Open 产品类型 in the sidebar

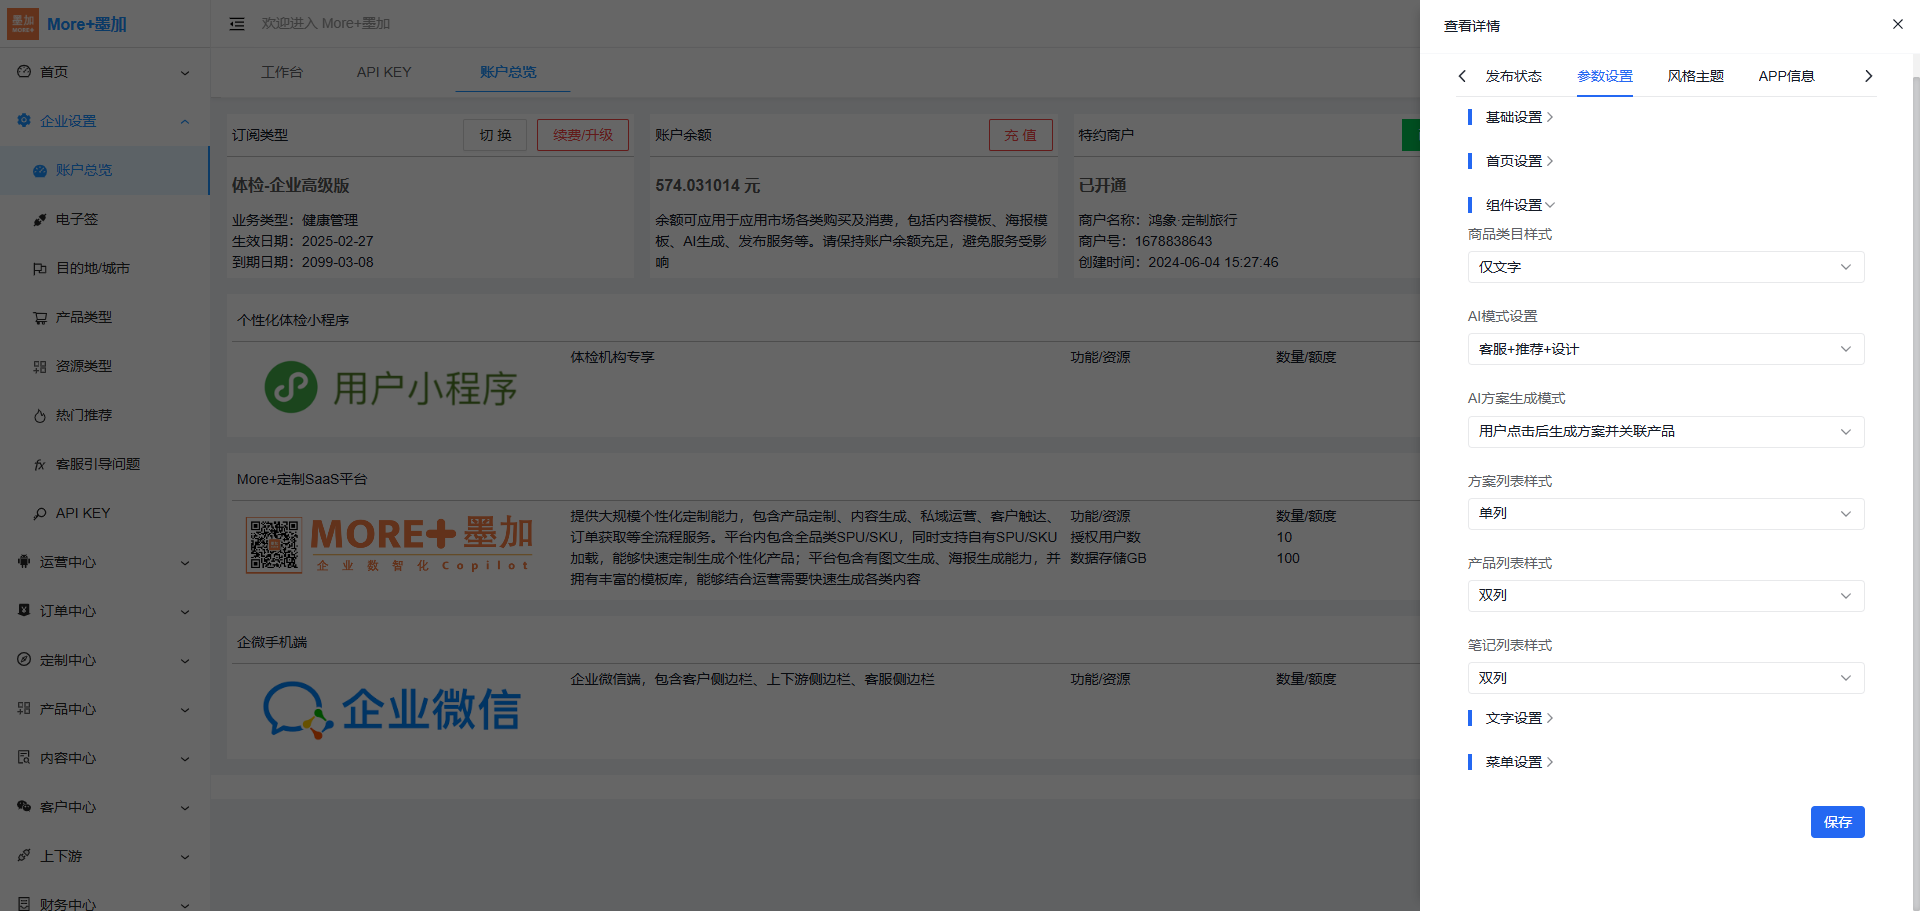(x=84, y=317)
